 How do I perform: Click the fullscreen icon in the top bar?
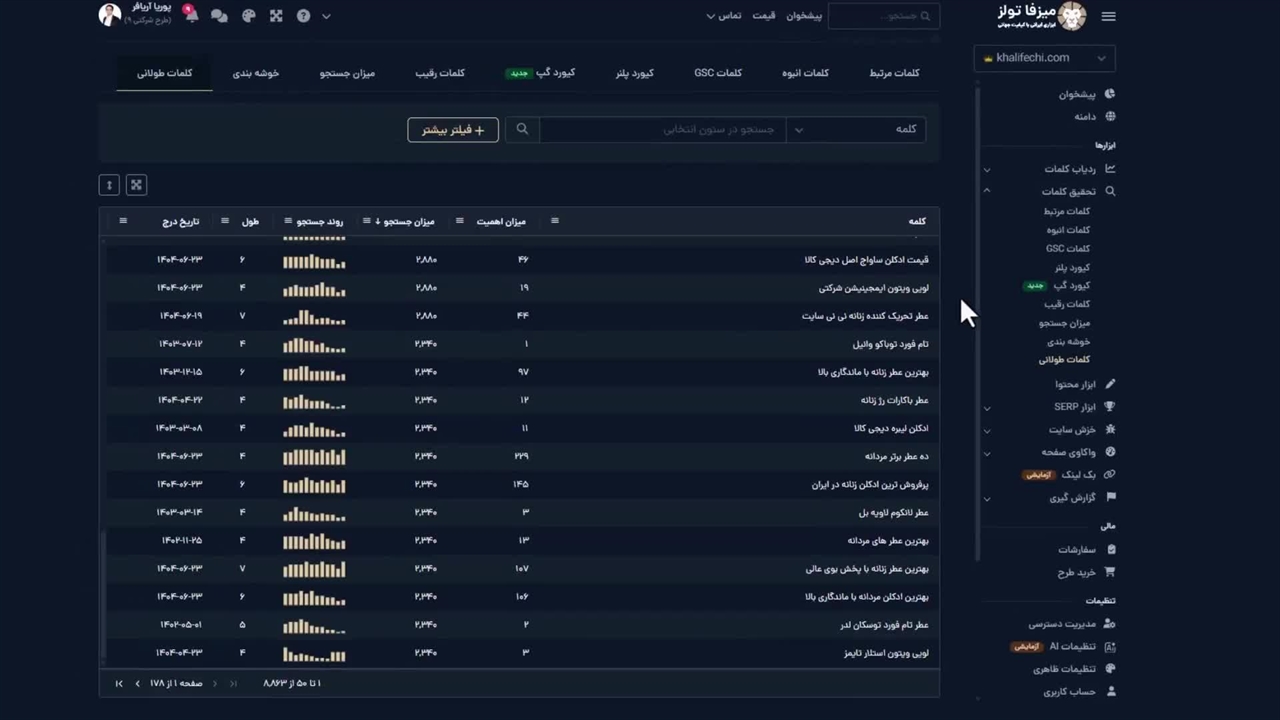point(276,16)
